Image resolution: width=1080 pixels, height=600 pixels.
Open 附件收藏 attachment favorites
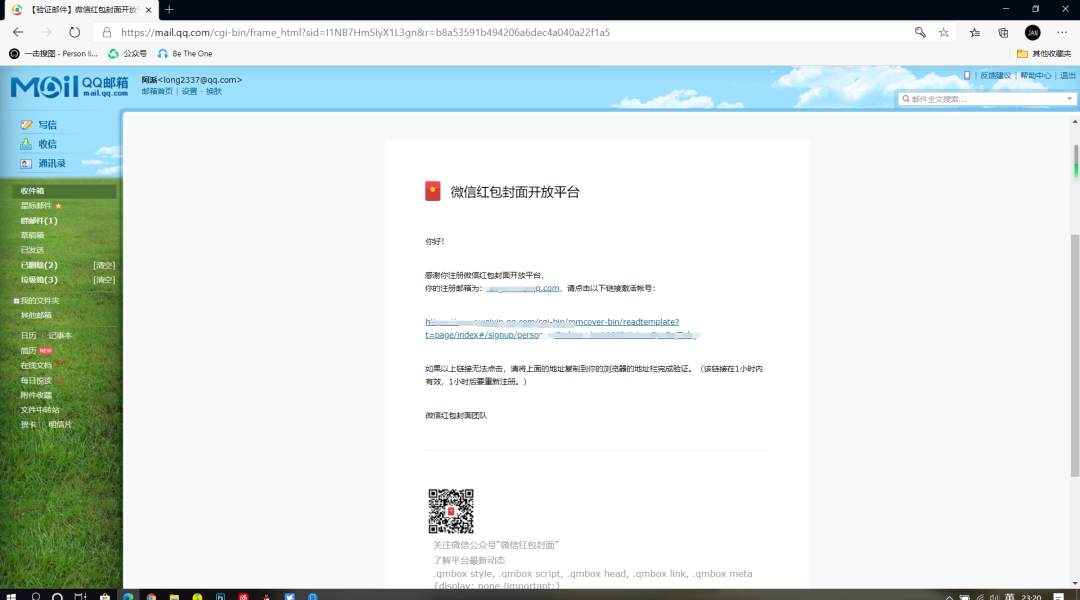(x=36, y=395)
